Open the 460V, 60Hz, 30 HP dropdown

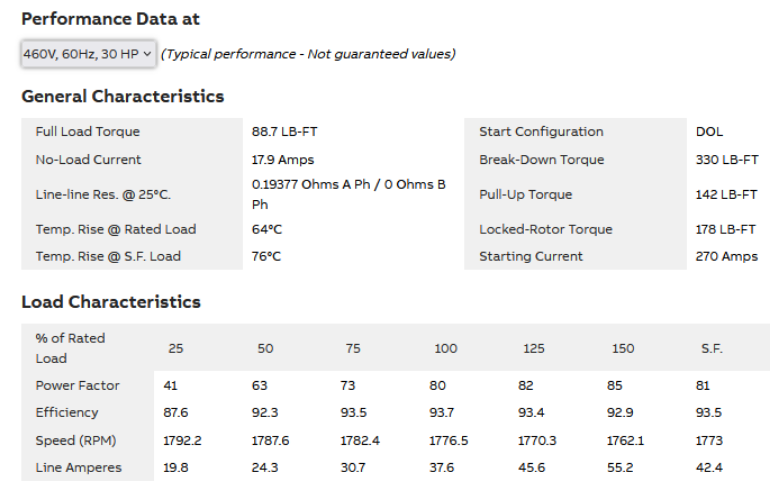click(x=88, y=54)
